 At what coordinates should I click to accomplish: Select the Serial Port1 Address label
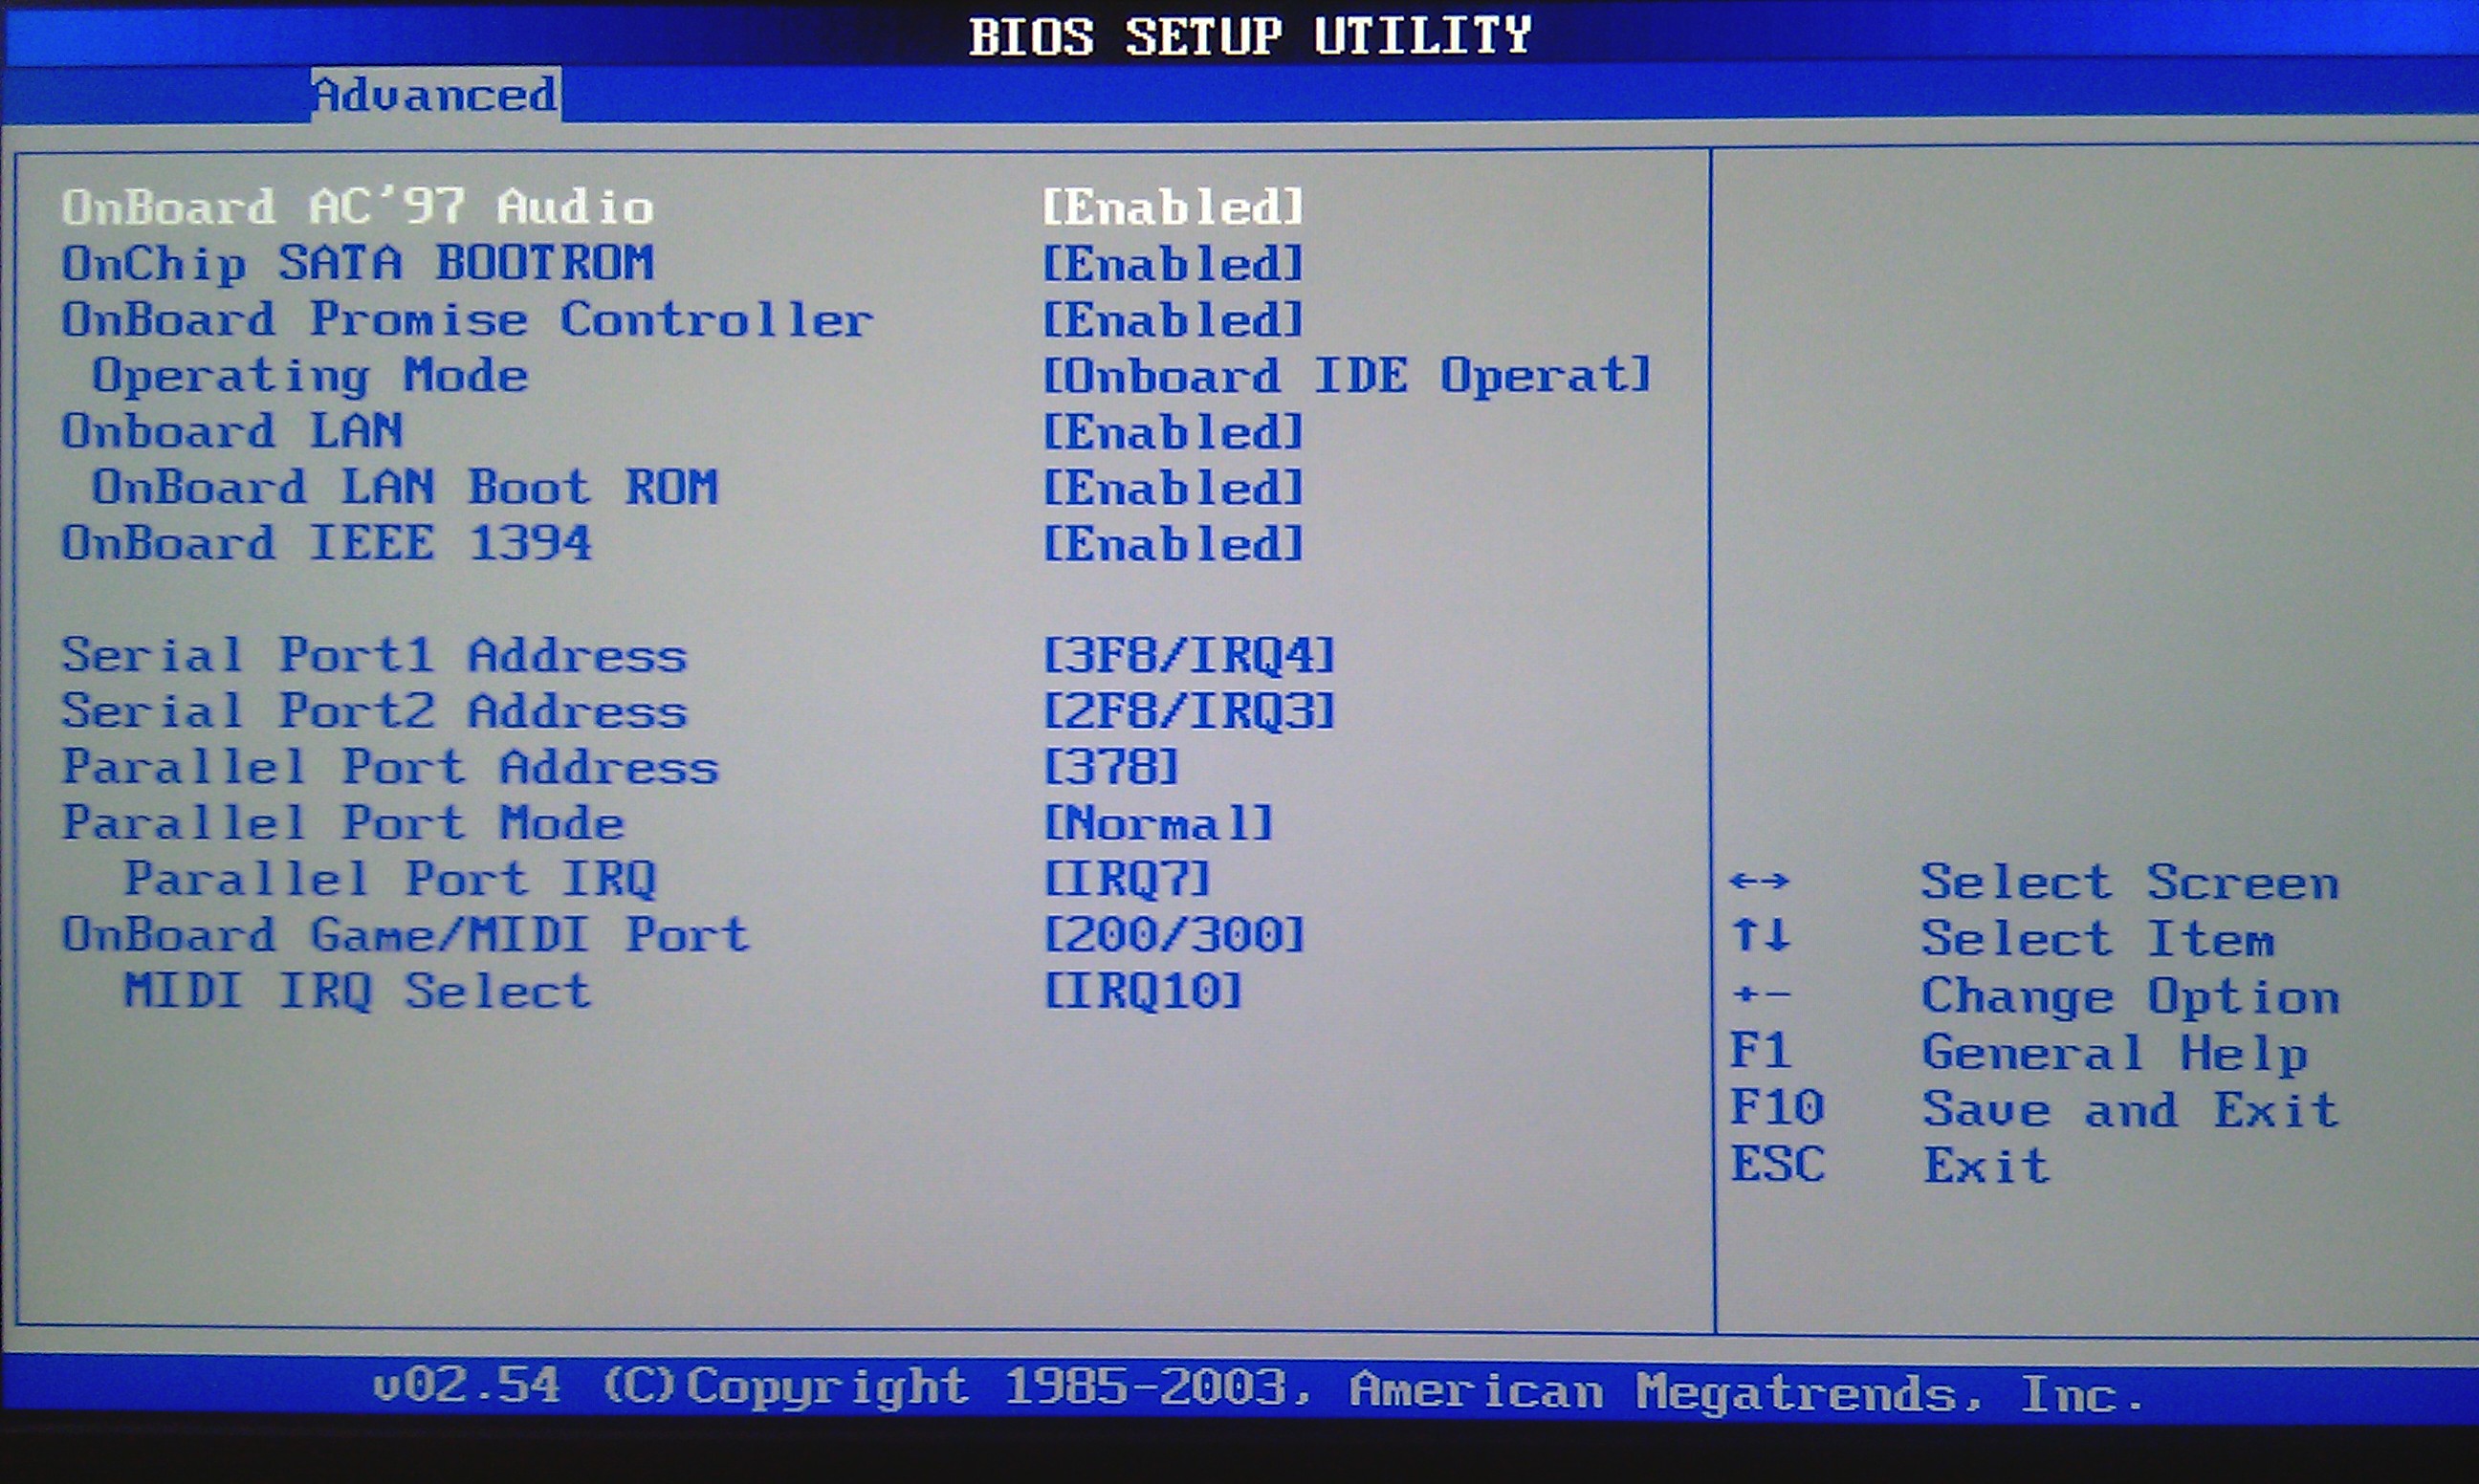[x=374, y=656]
